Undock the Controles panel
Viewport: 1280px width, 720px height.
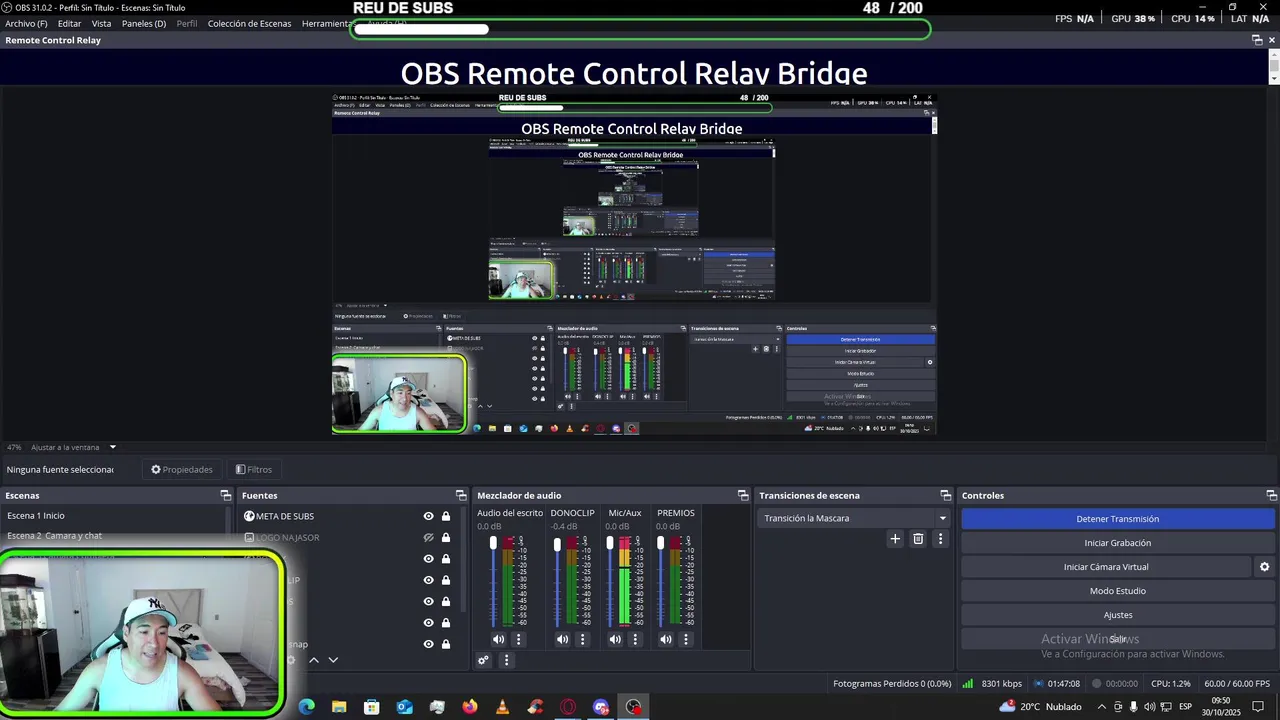point(1271,495)
